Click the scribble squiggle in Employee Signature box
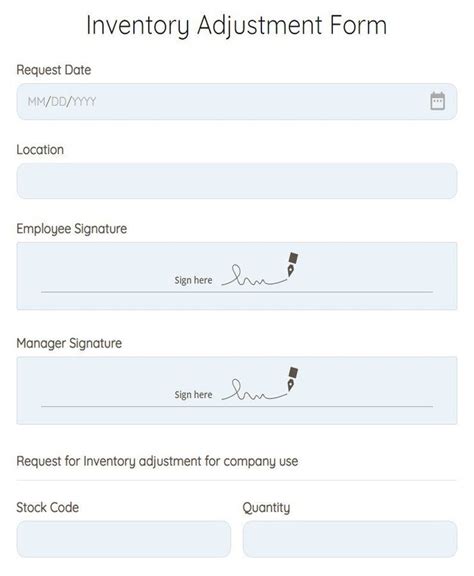 pos(254,276)
